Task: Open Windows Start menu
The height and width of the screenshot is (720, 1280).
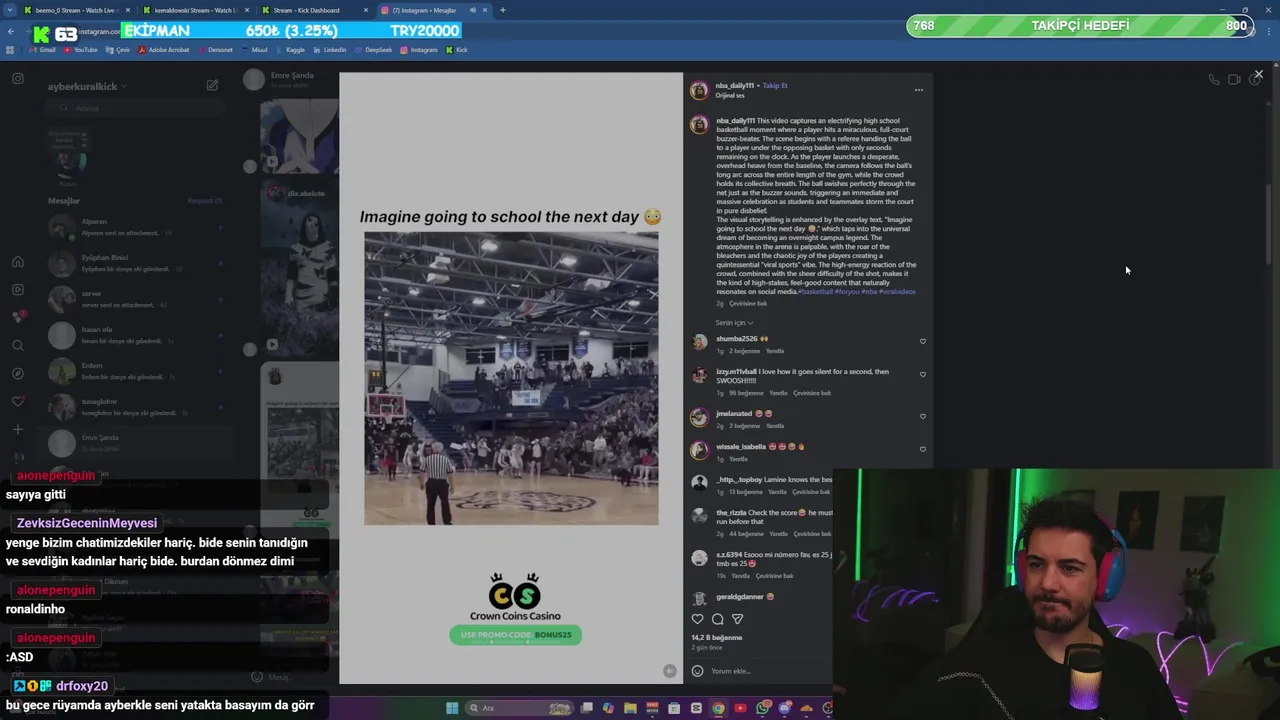Action: pyautogui.click(x=452, y=708)
